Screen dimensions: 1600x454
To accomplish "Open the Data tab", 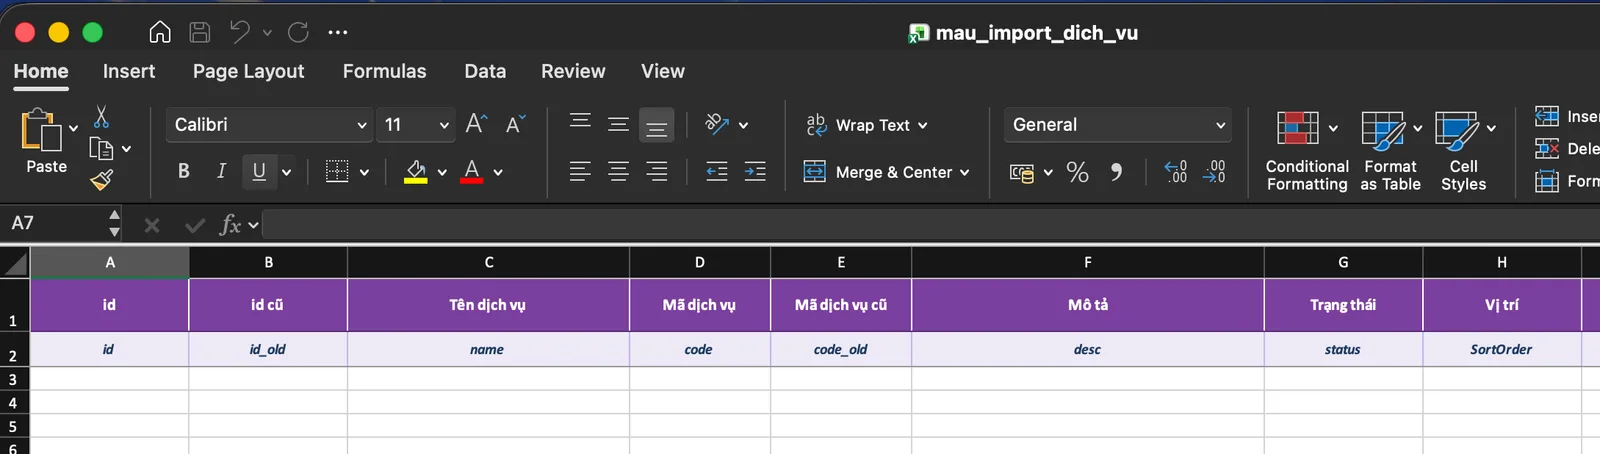I will [485, 71].
